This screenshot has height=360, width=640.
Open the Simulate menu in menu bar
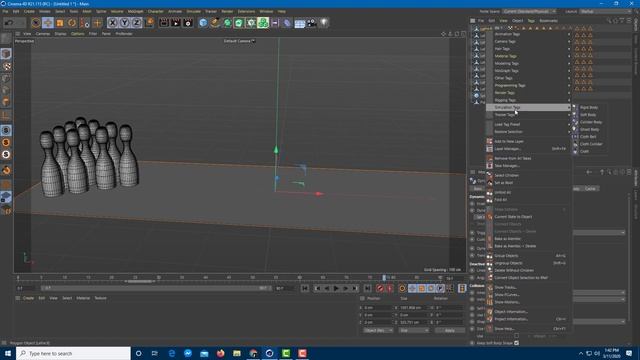pyautogui.click(x=194, y=11)
